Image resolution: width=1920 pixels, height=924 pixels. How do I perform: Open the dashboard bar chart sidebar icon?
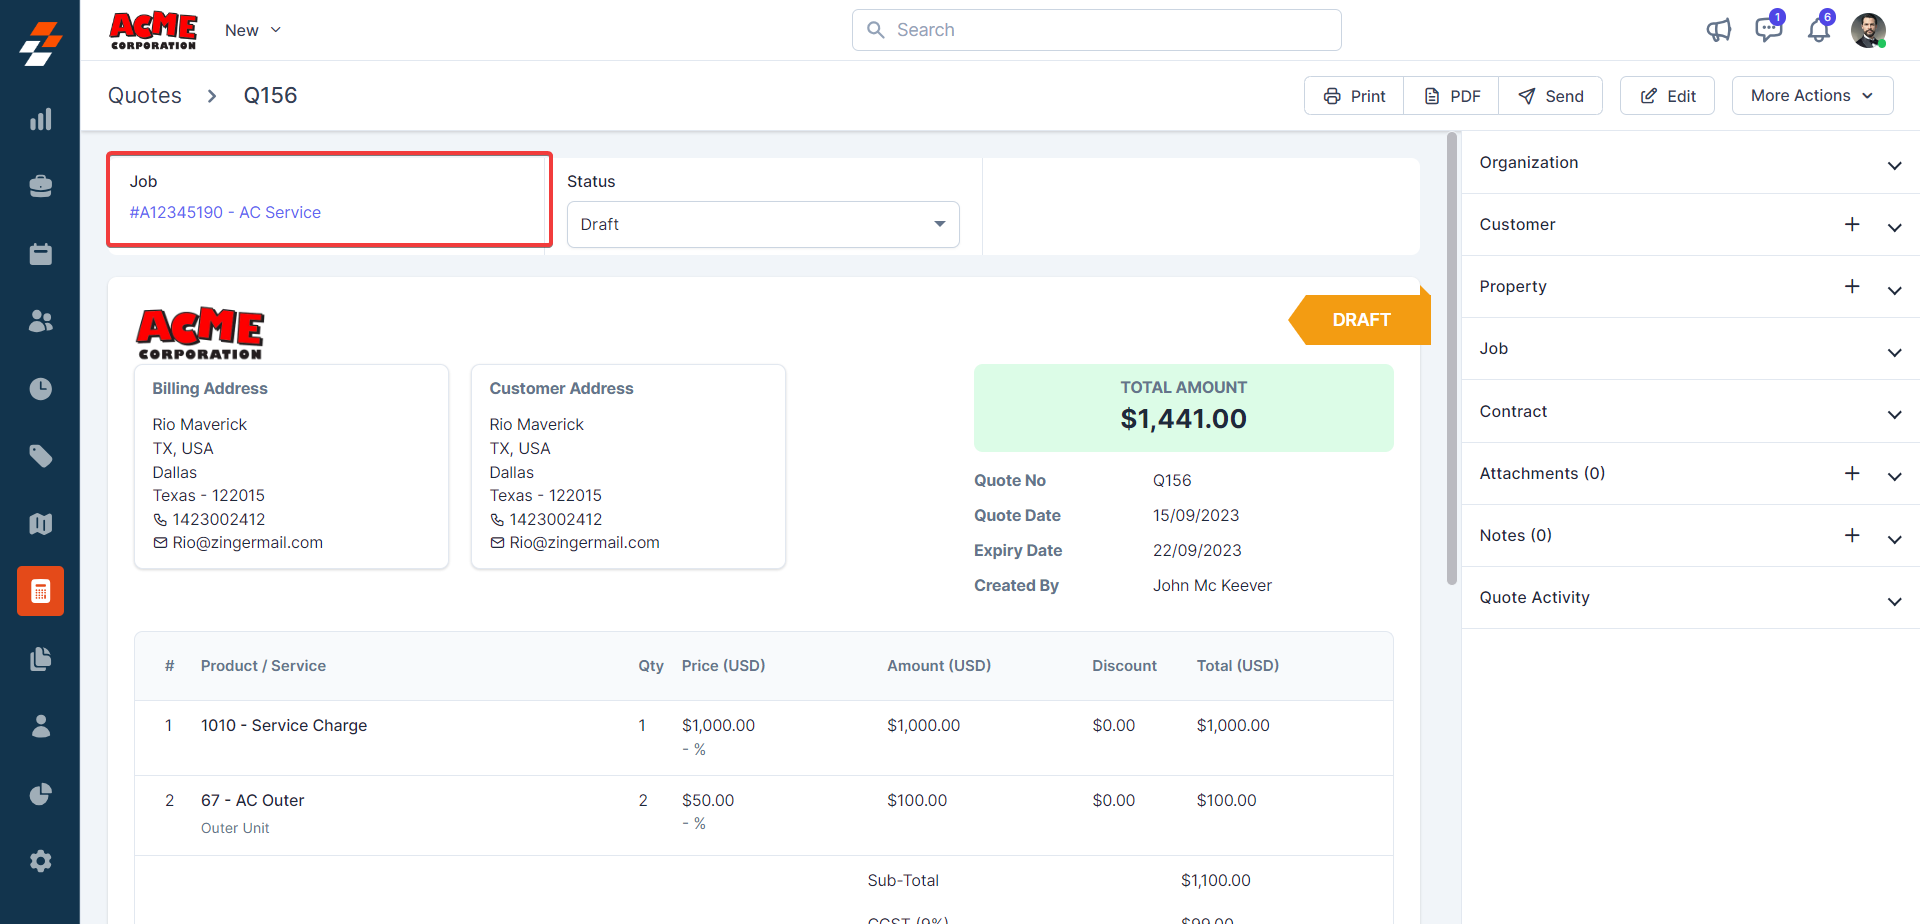[40, 120]
